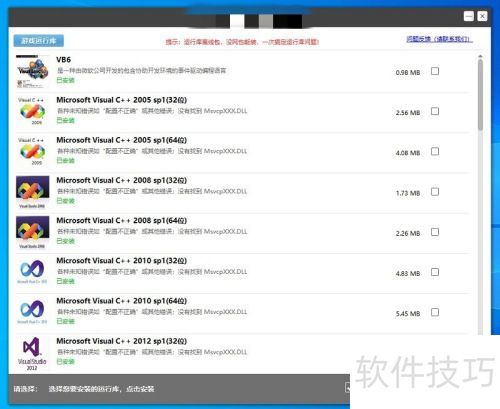Tick the VB6 checkbox
Image resolution: width=500 pixels, height=409 pixels.
pos(435,71)
